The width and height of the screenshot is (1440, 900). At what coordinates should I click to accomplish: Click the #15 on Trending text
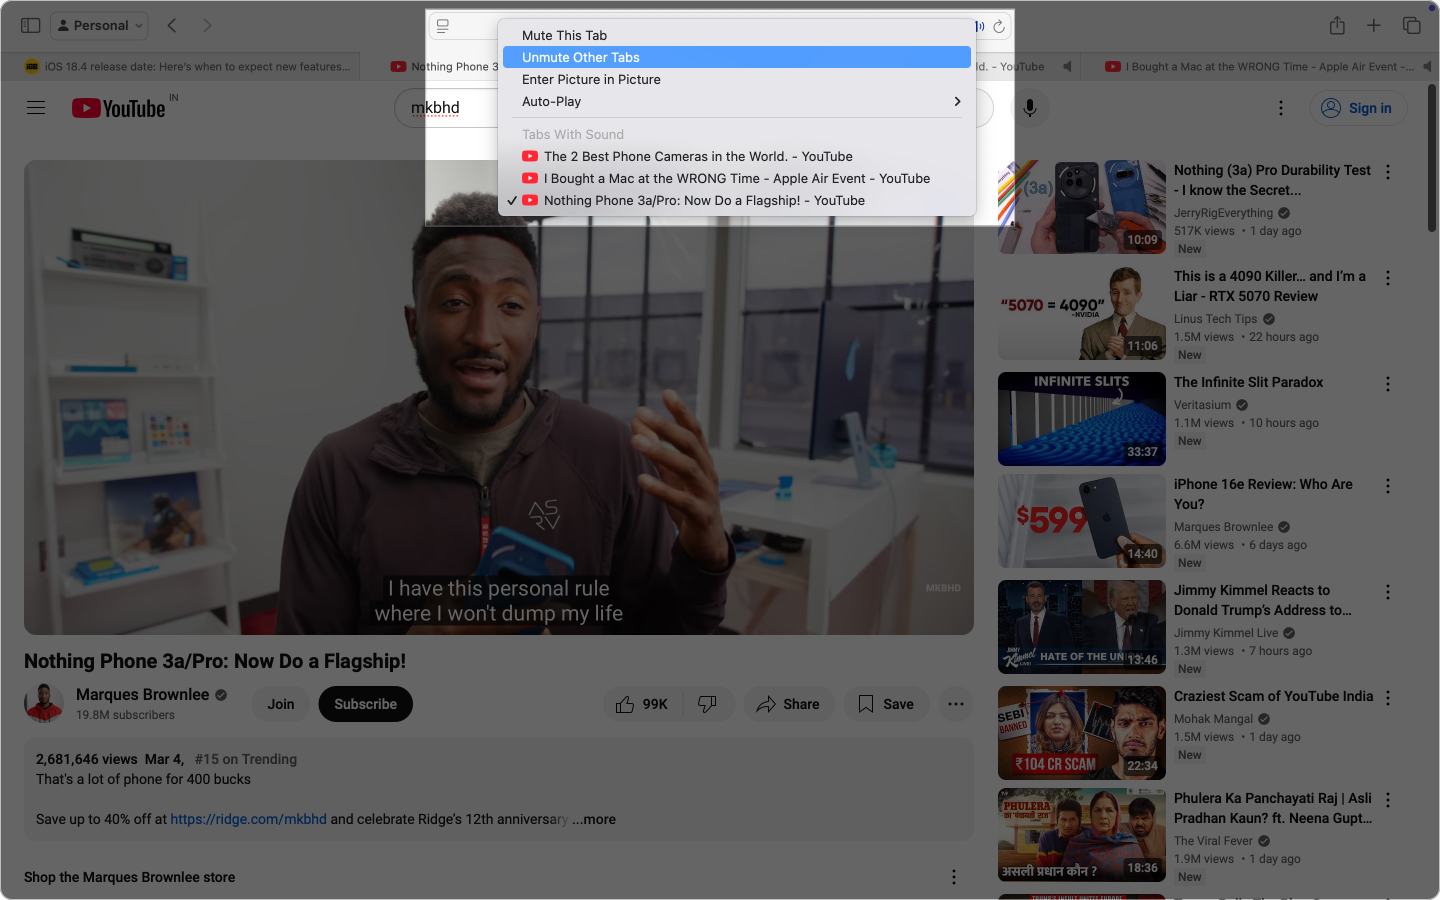[x=246, y=759]
